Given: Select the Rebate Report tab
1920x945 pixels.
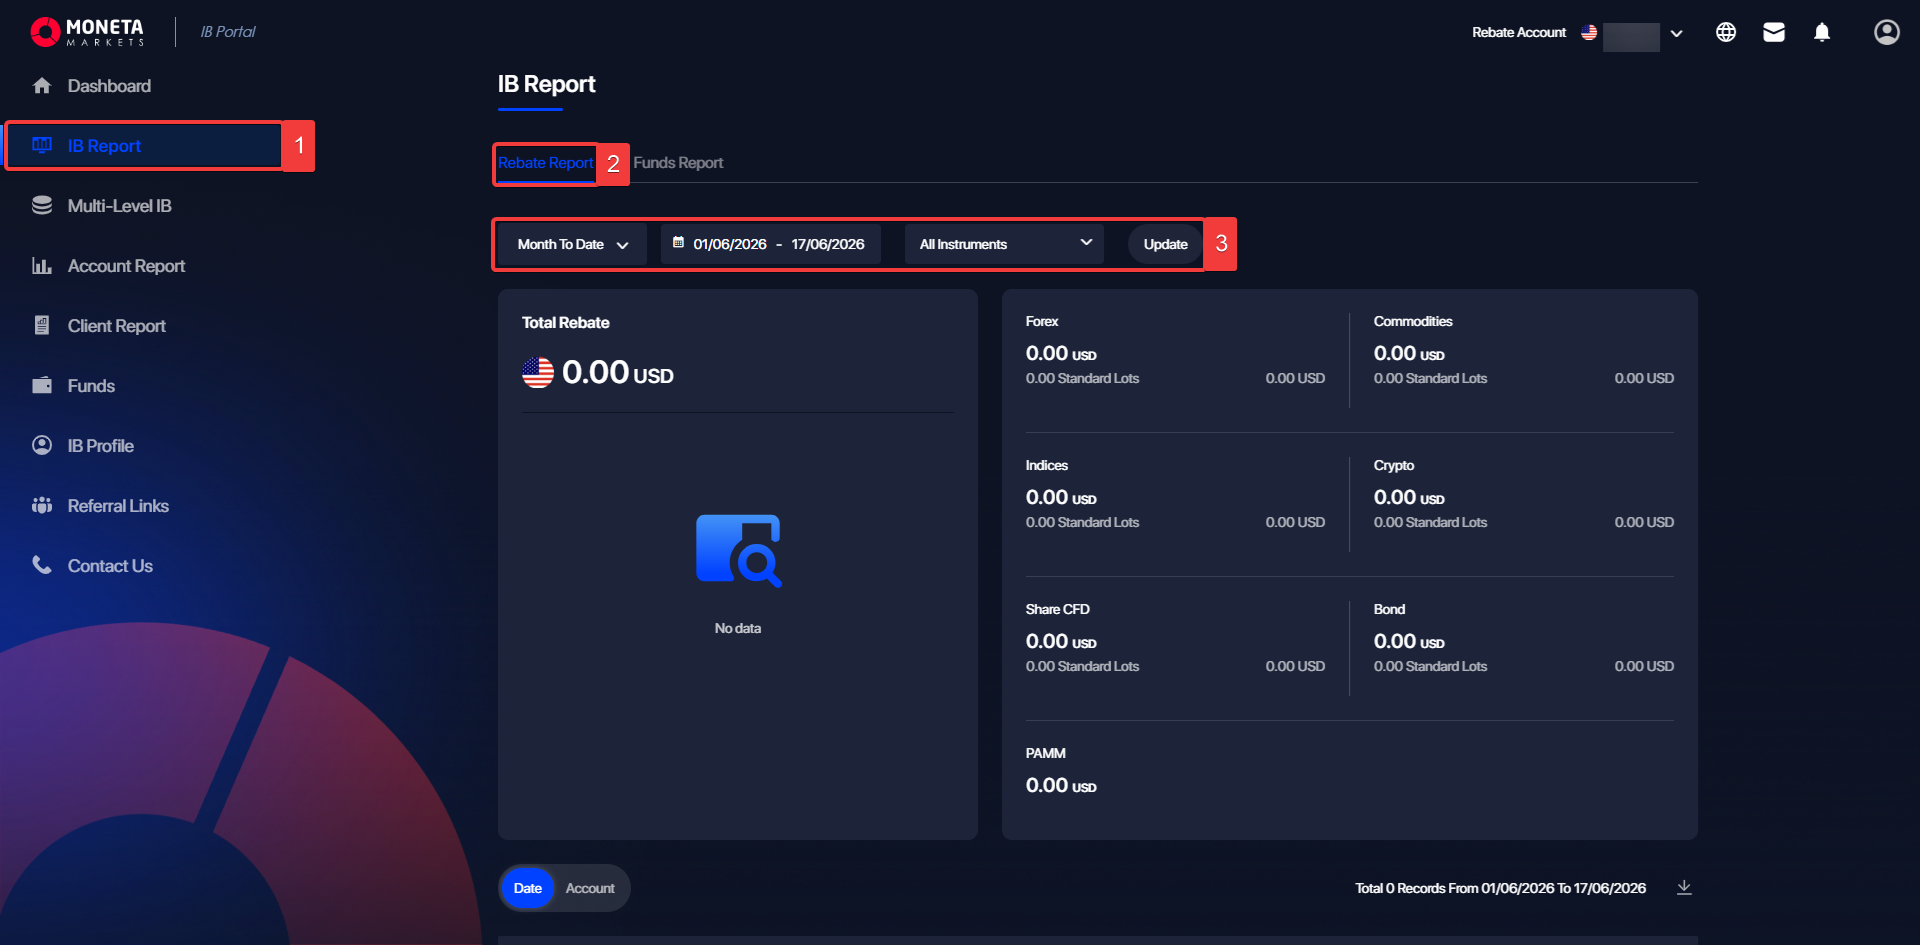Looking at the screenshot, I should tap(546, 163).
